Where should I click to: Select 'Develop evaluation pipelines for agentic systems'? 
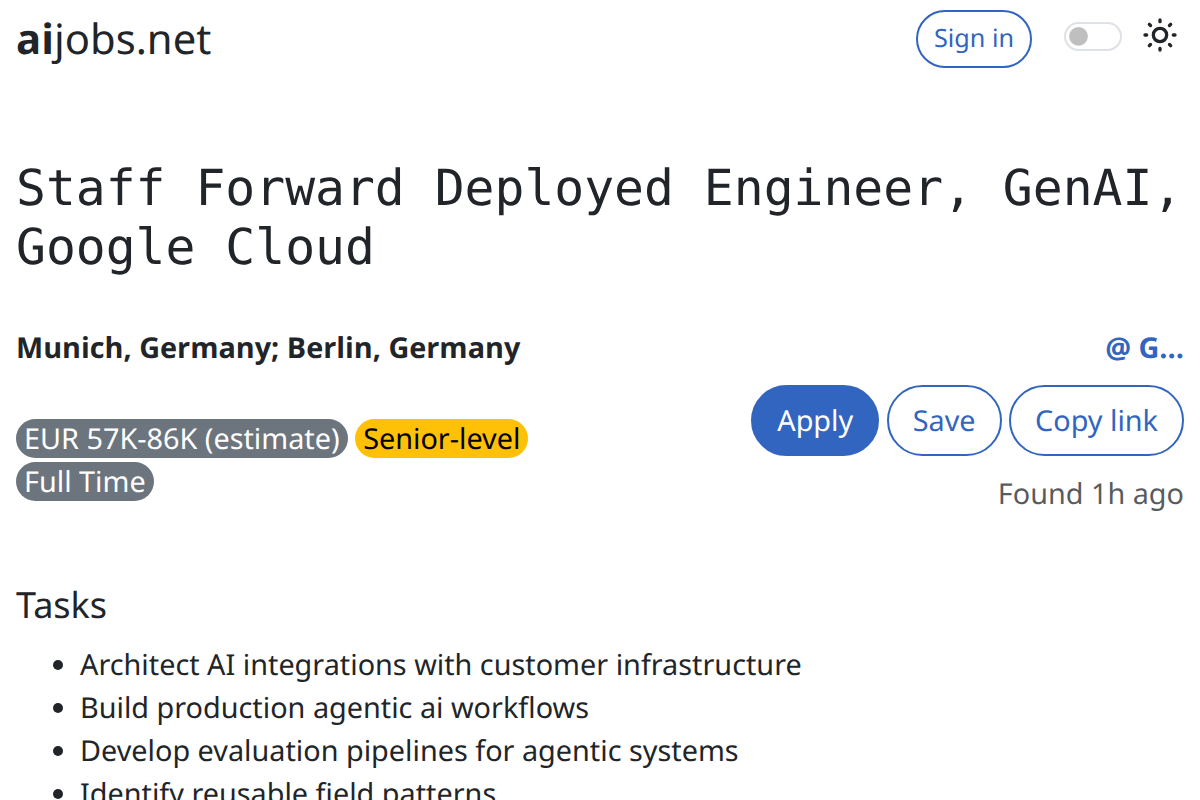[410, 751]
